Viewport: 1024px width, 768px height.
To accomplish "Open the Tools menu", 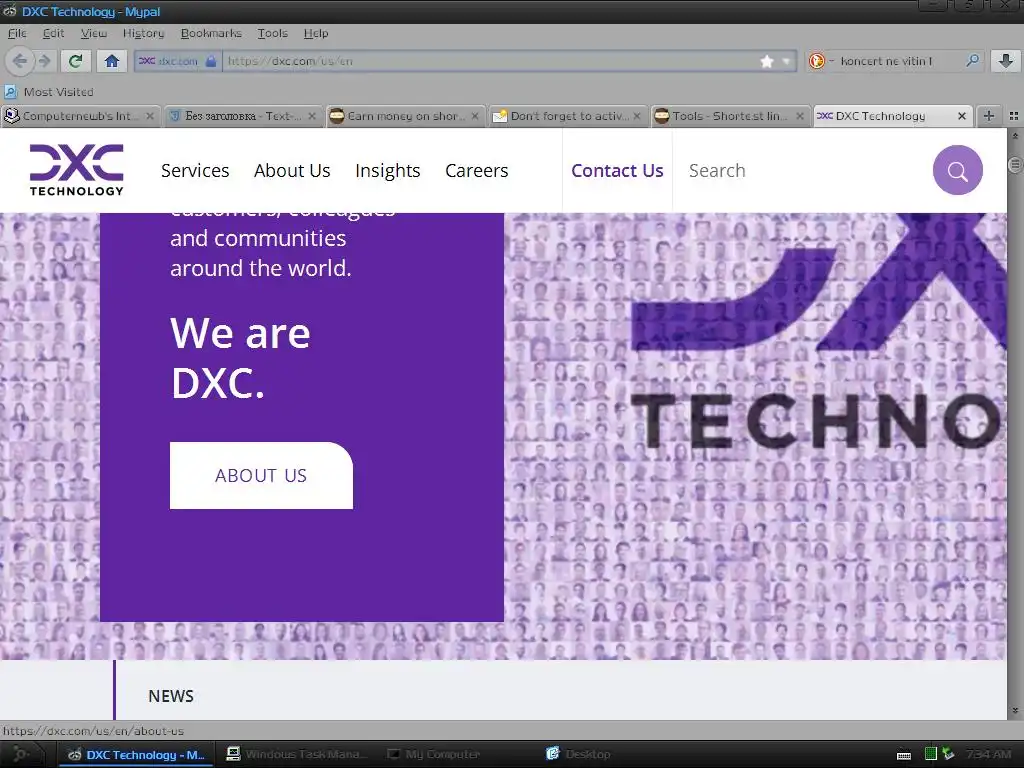I will [272, 33].
